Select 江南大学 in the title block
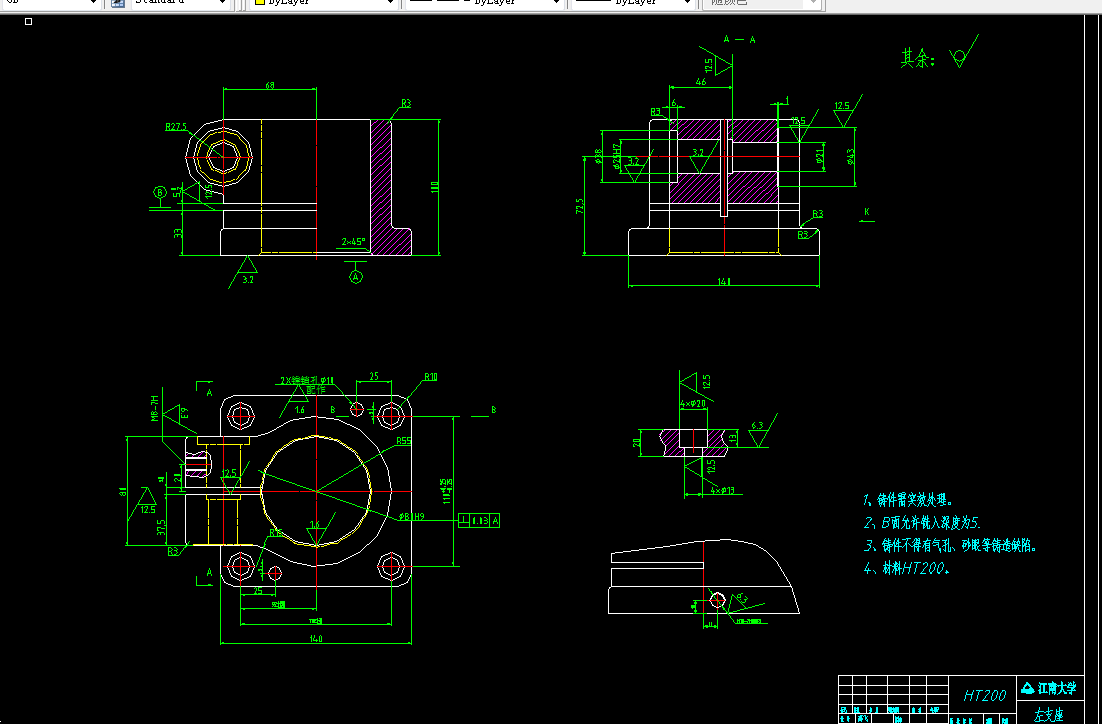1102x724 pixels. point(1057,688)
